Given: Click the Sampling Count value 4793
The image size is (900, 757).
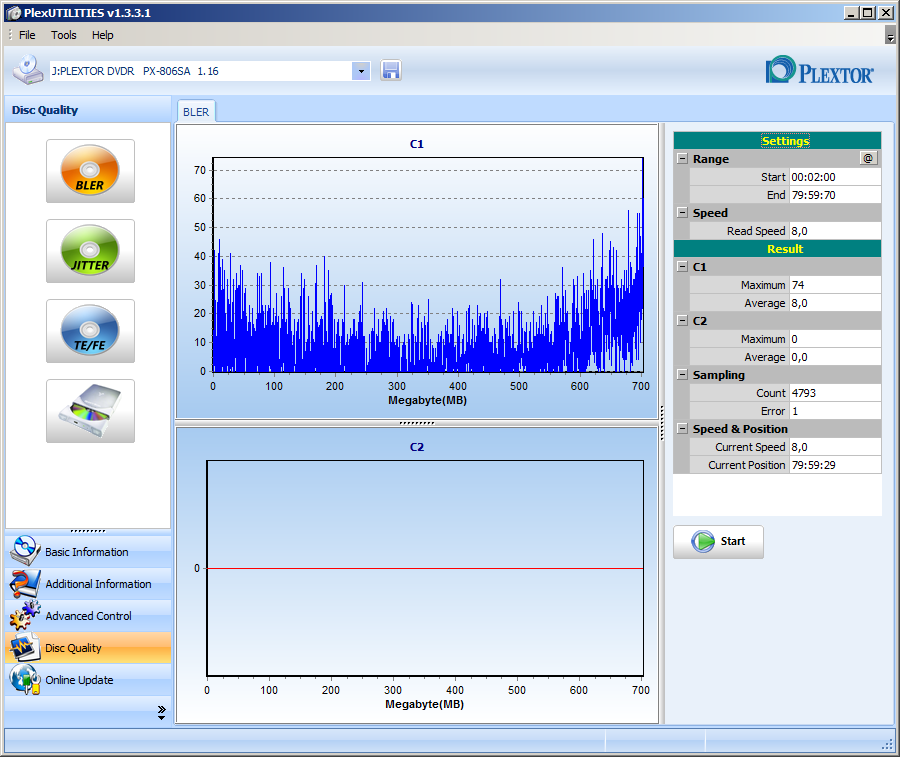Looking at the screenshot, I should pyautogui.click(x=835, y=393).
